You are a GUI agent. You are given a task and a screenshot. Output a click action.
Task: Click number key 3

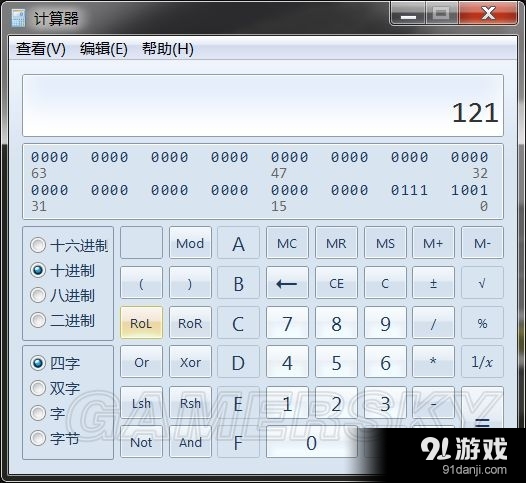[385, 402]
